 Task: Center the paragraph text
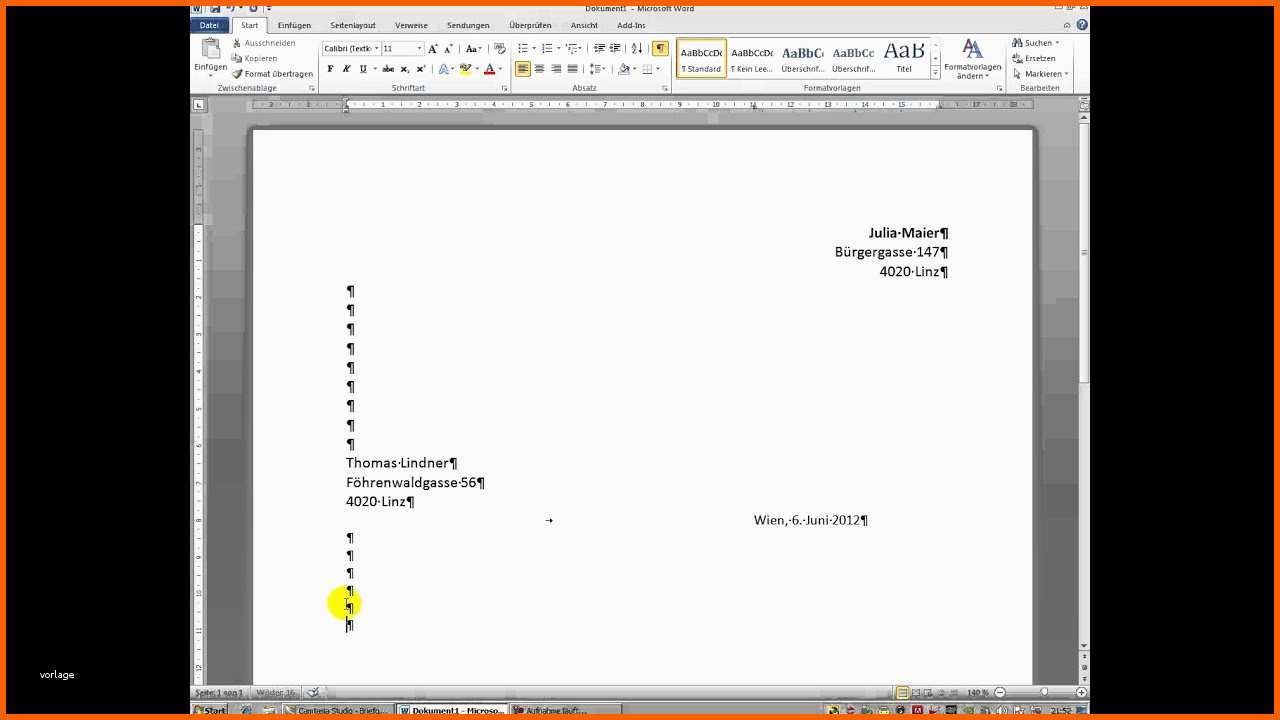click(540, 69)
